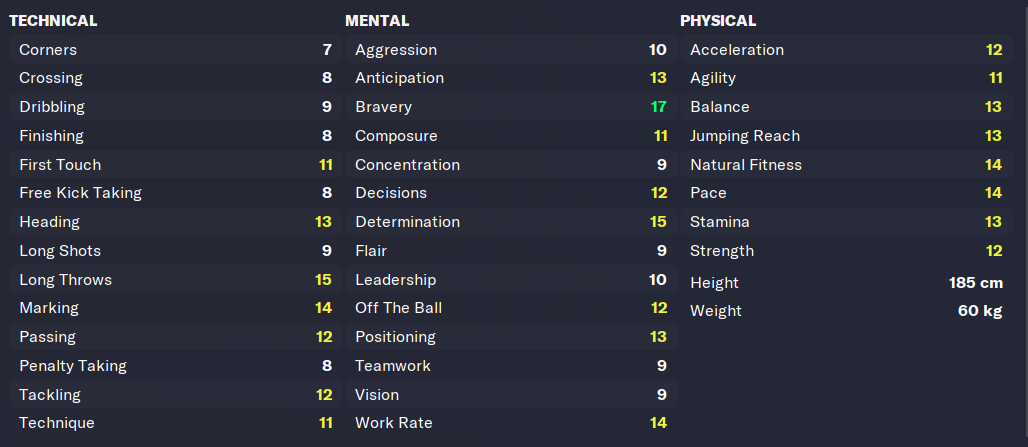The height and width of the screenshot is (447, 1028).
Task: Select the Bravery attribute row
Action: (510, 107)
